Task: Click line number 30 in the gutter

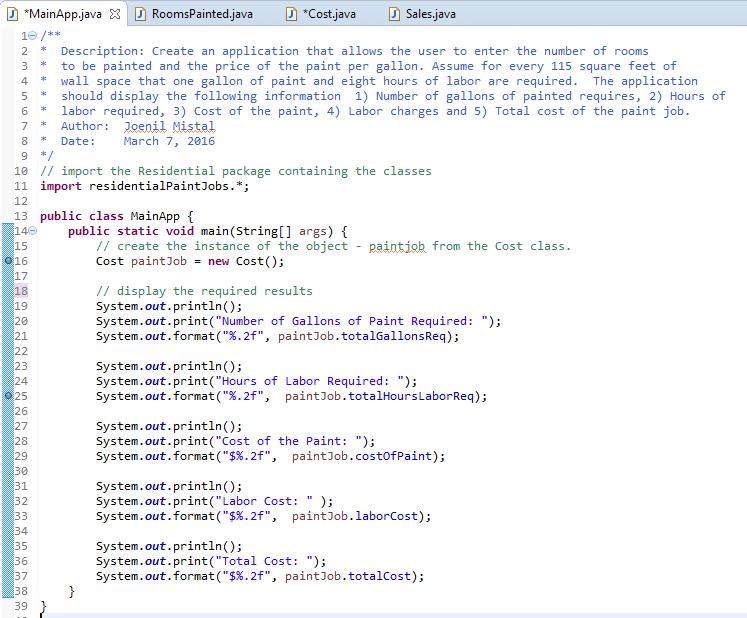Action: click(x=20, y=471)
